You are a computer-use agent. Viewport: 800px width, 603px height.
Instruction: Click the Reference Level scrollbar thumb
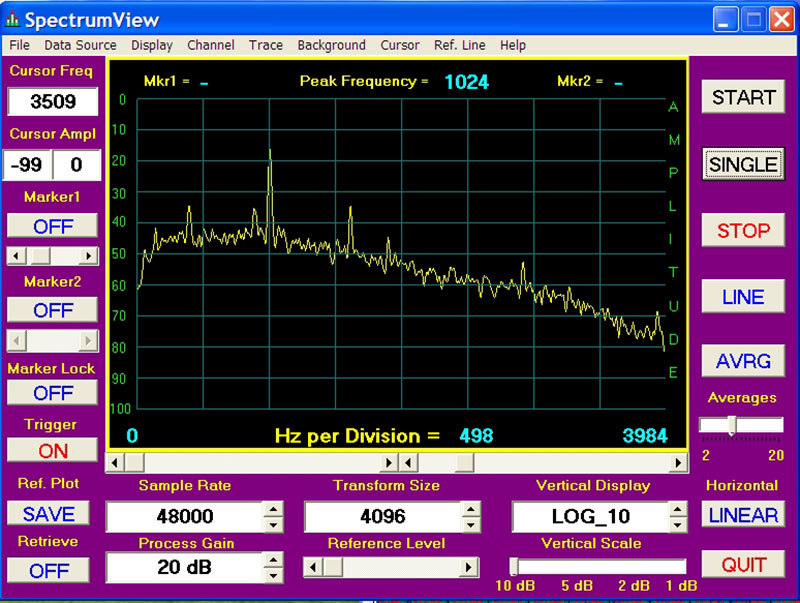[333, 567]
